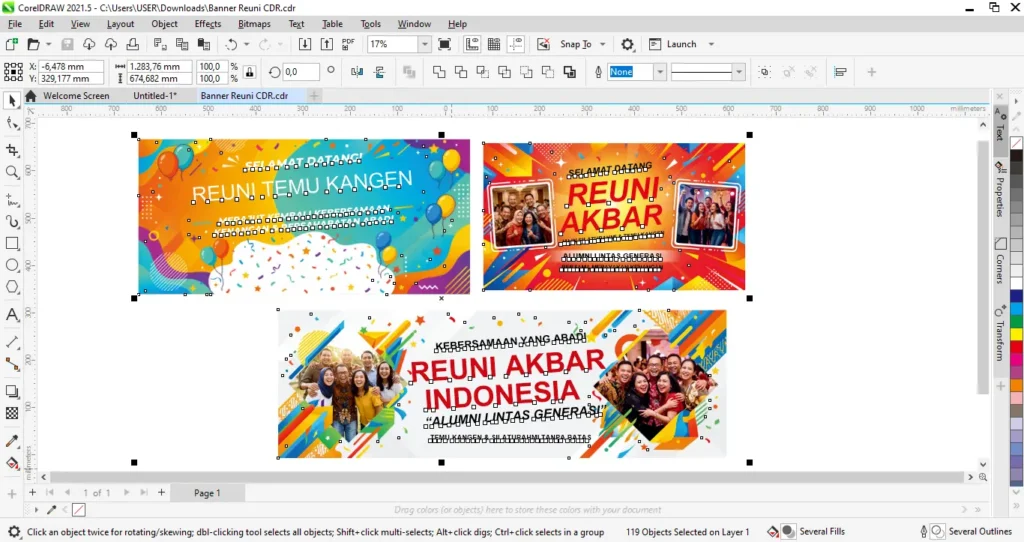
Task: Select the Text tool in toolbox
Action: pyautogui.click(x=12, y=315)
